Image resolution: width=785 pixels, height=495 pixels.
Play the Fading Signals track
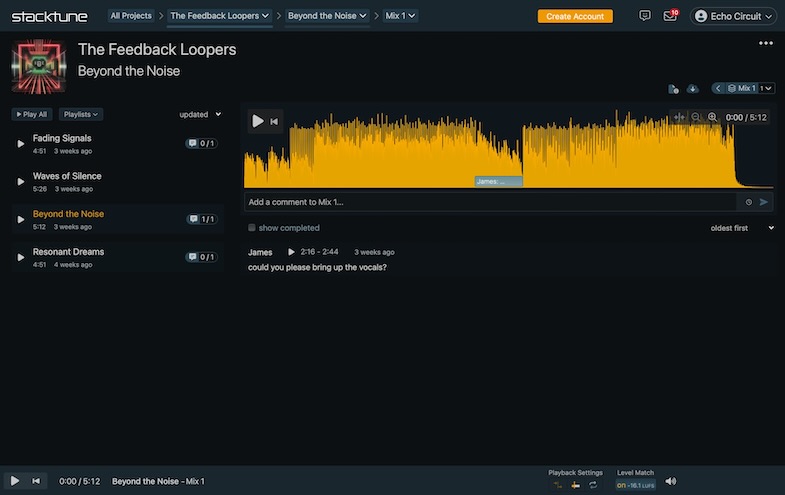tap(21, 144)
